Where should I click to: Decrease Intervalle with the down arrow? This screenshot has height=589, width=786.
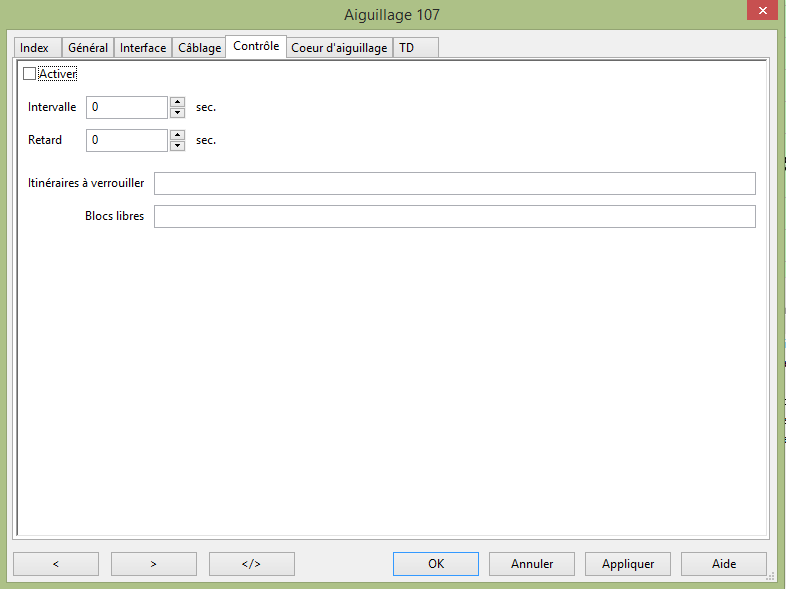tap(177, 113)
